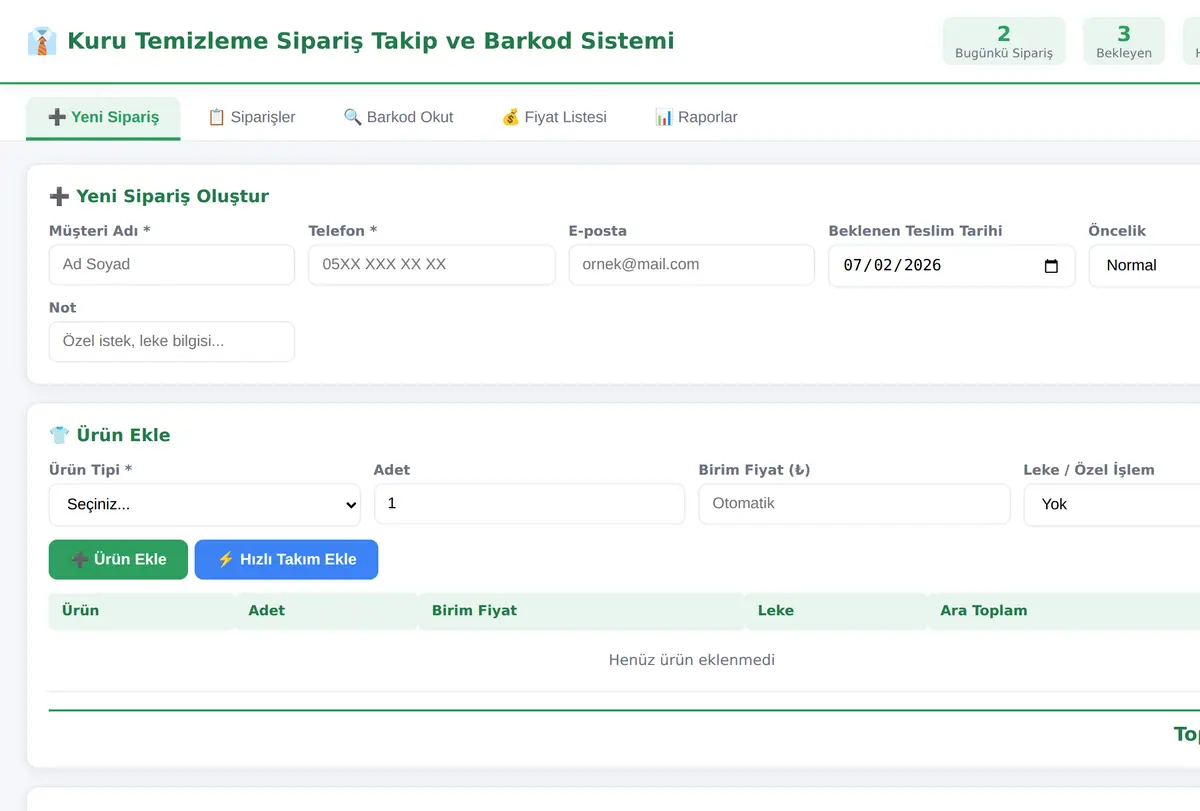Click the E-posta input field
This screenshot has height=811, width=1200.
[x=692, y=265]
